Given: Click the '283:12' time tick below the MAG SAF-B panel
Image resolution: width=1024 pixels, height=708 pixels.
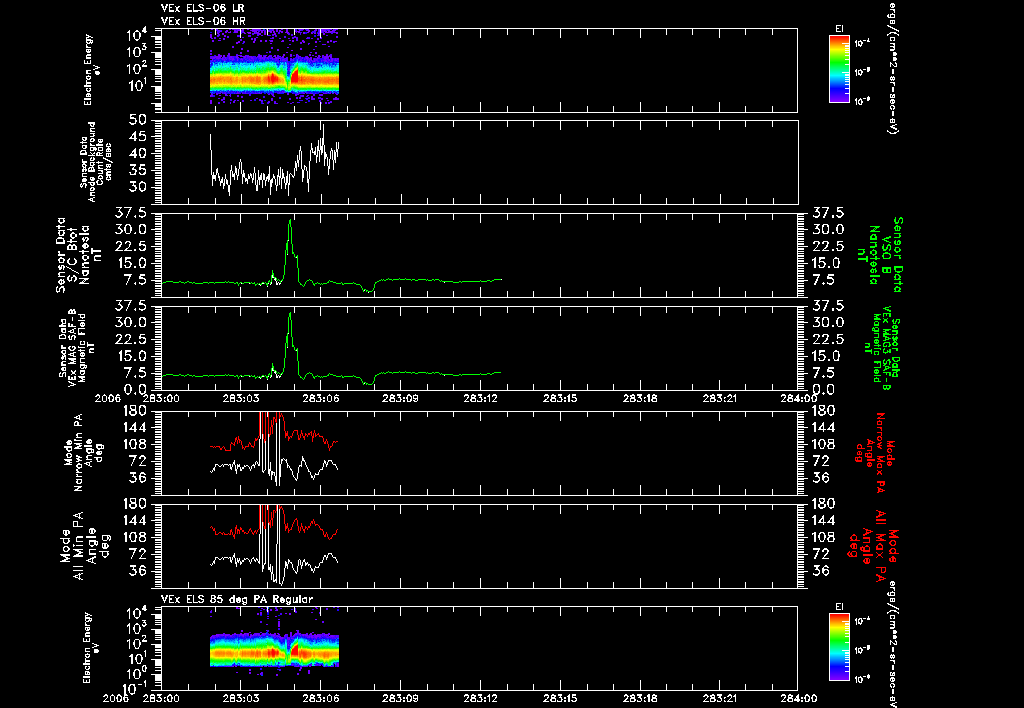Looking at the screenshot, I should click(x=481, y=398).
